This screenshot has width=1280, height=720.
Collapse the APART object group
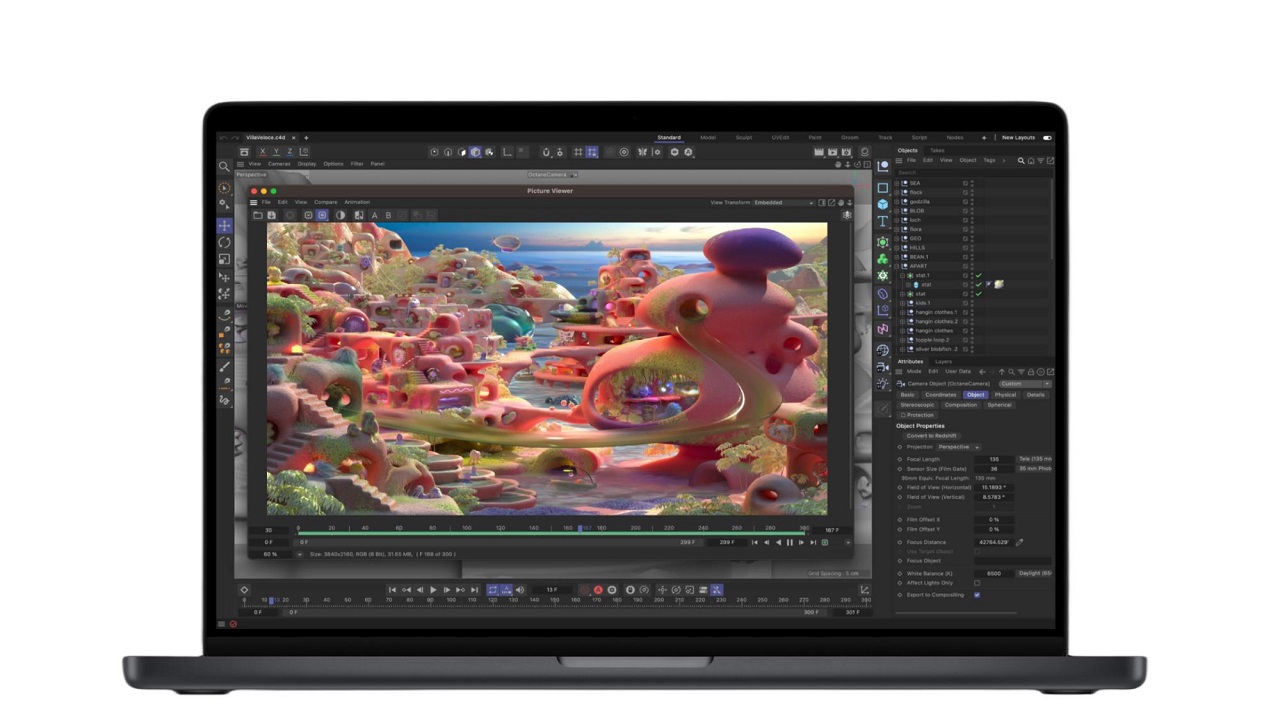click(x=899, y=266)
